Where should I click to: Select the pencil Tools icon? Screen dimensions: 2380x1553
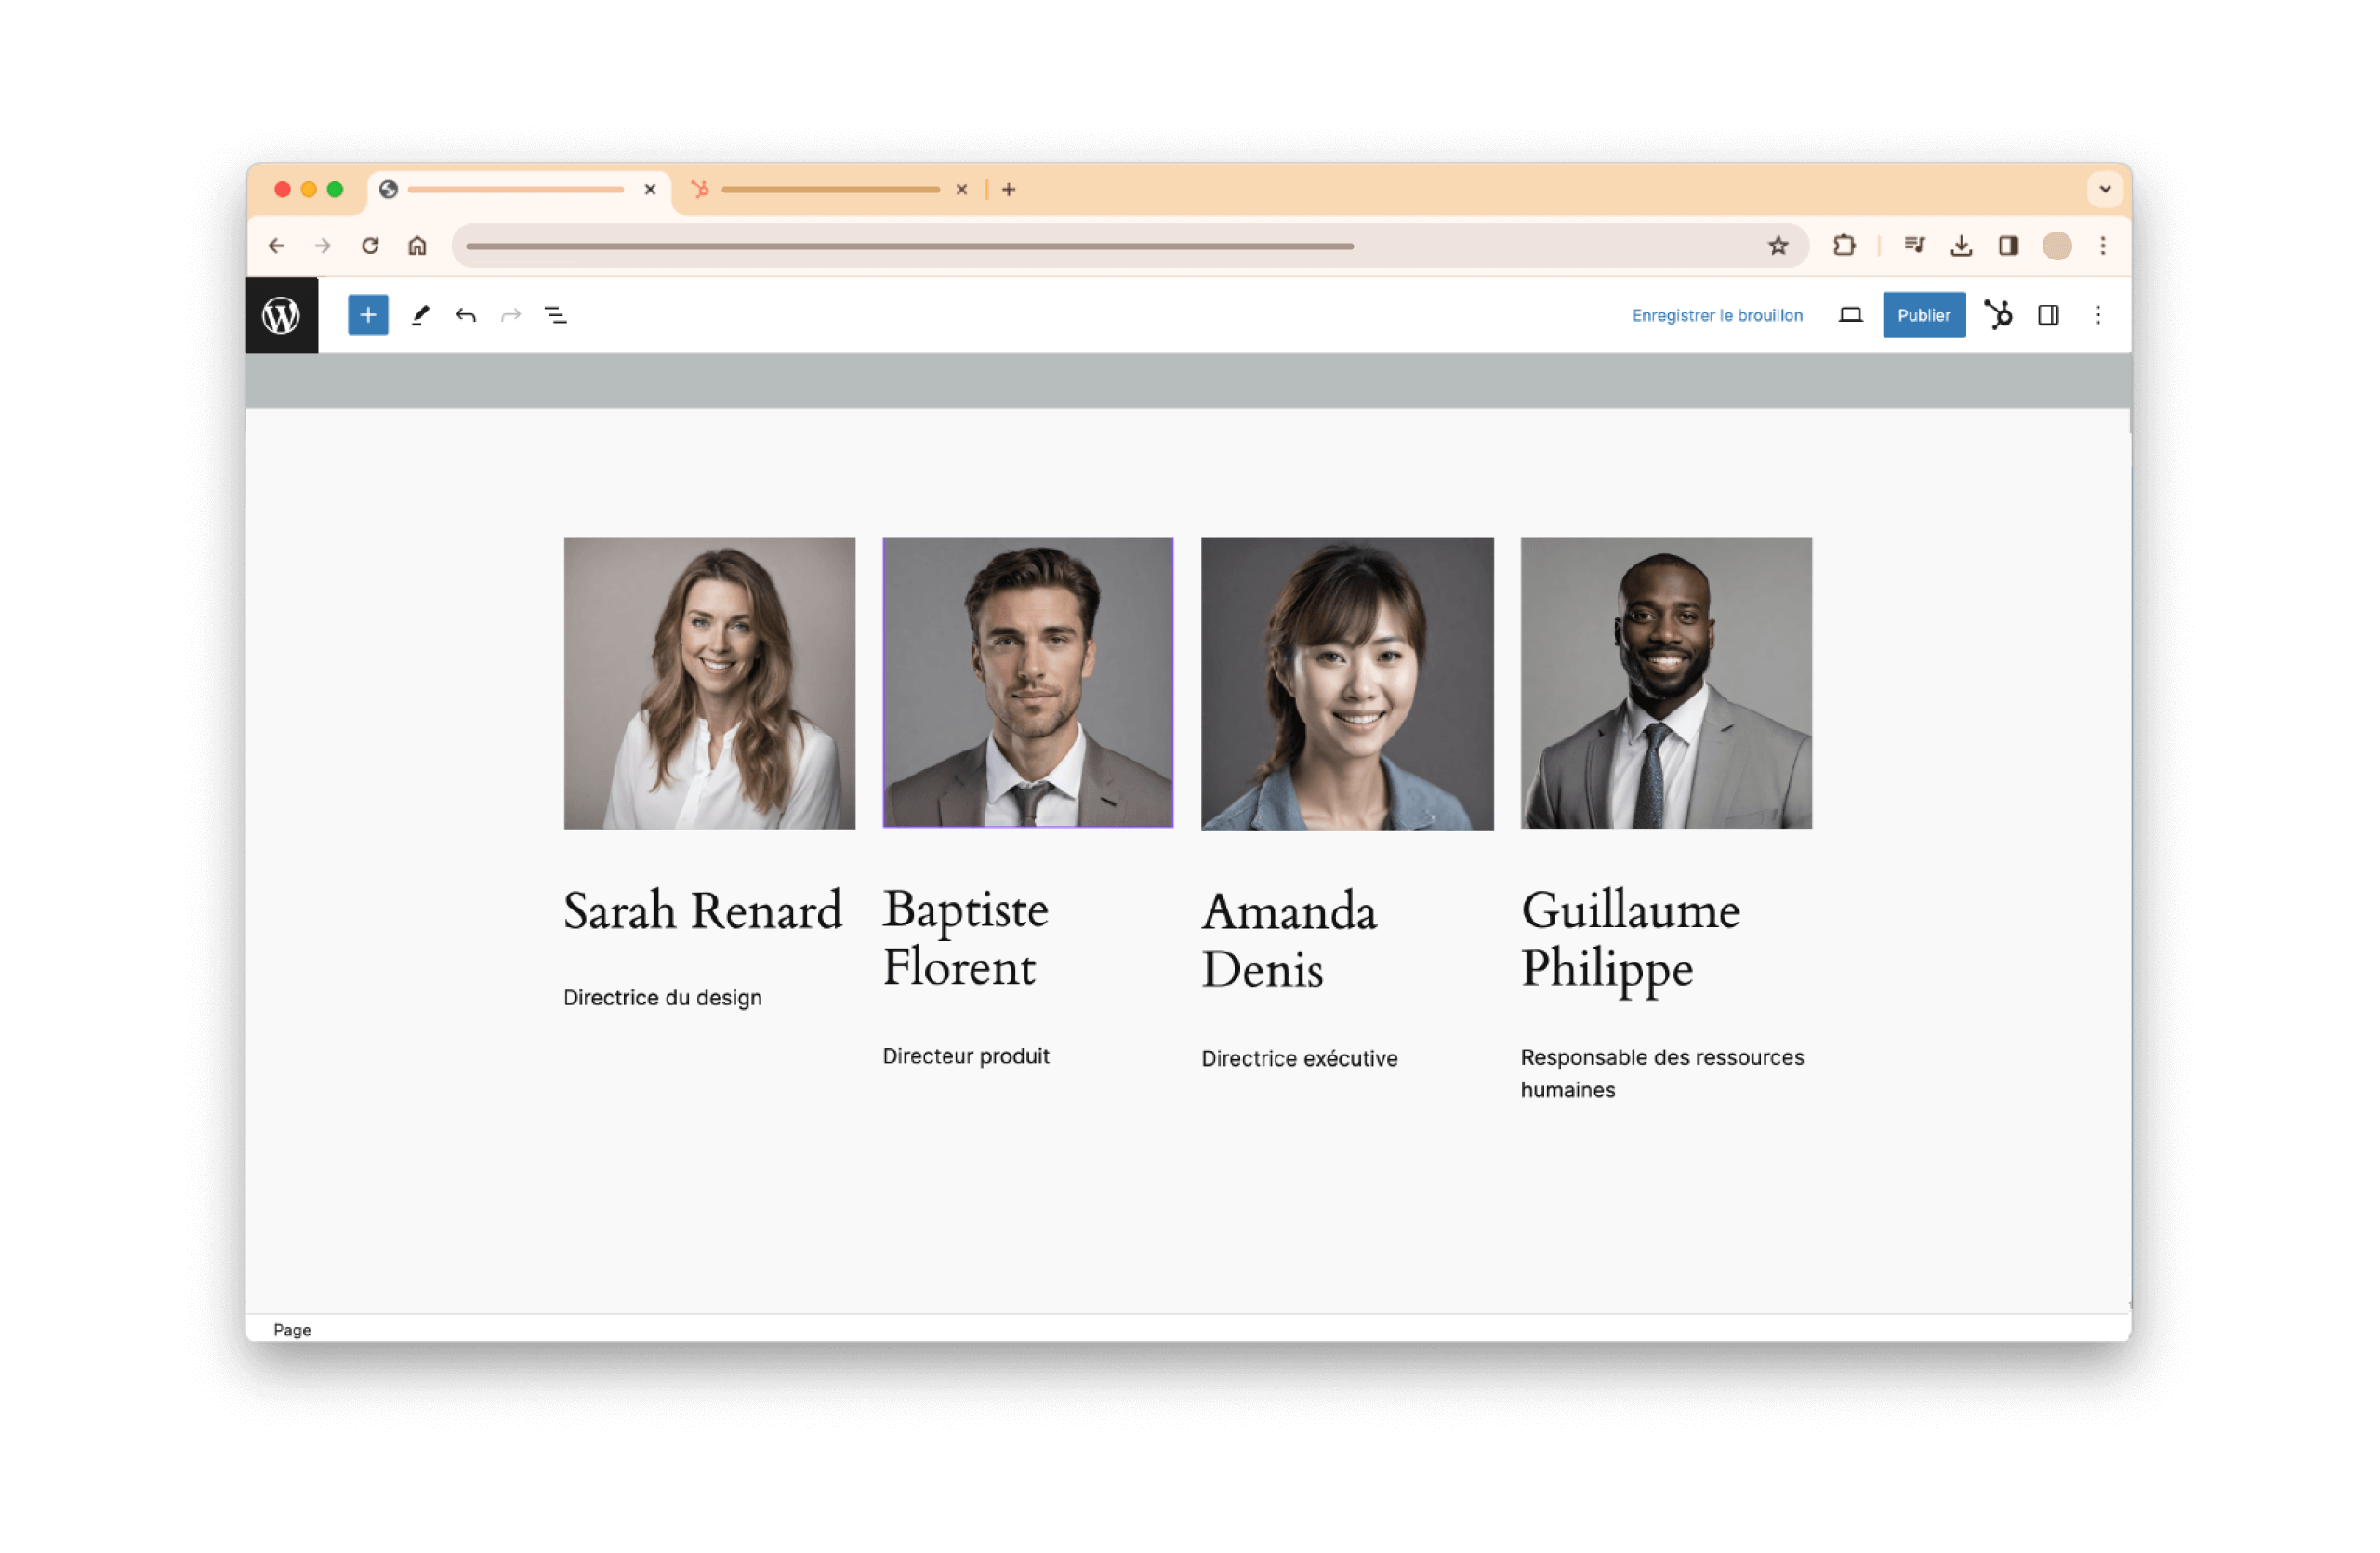point(420,315)
